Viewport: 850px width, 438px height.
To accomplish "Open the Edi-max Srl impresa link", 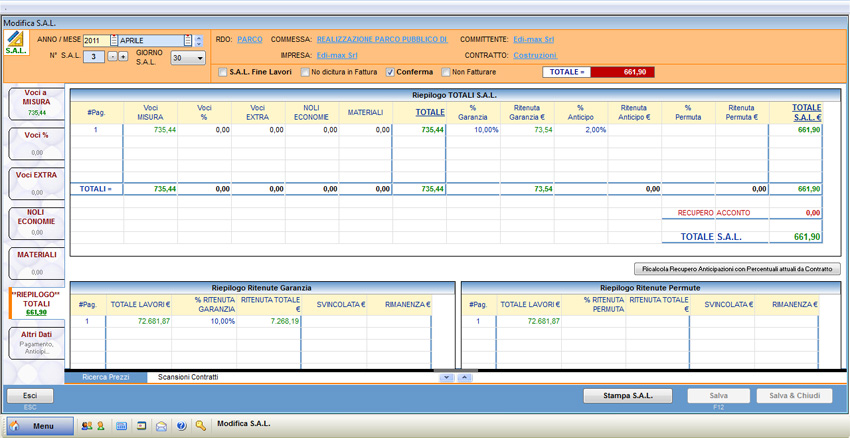I will point(337,56).
